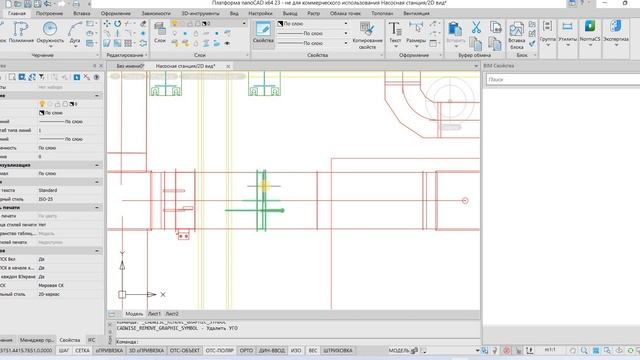Select the Rotate tool in Редактирование
The width and height of the screenshot is (640, 360).
point(118,24)
